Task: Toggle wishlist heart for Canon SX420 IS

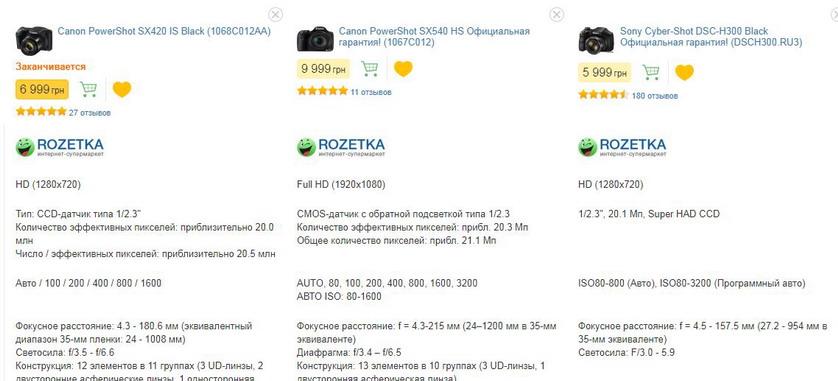Action: pyautogui.click(x=122, y=89)
